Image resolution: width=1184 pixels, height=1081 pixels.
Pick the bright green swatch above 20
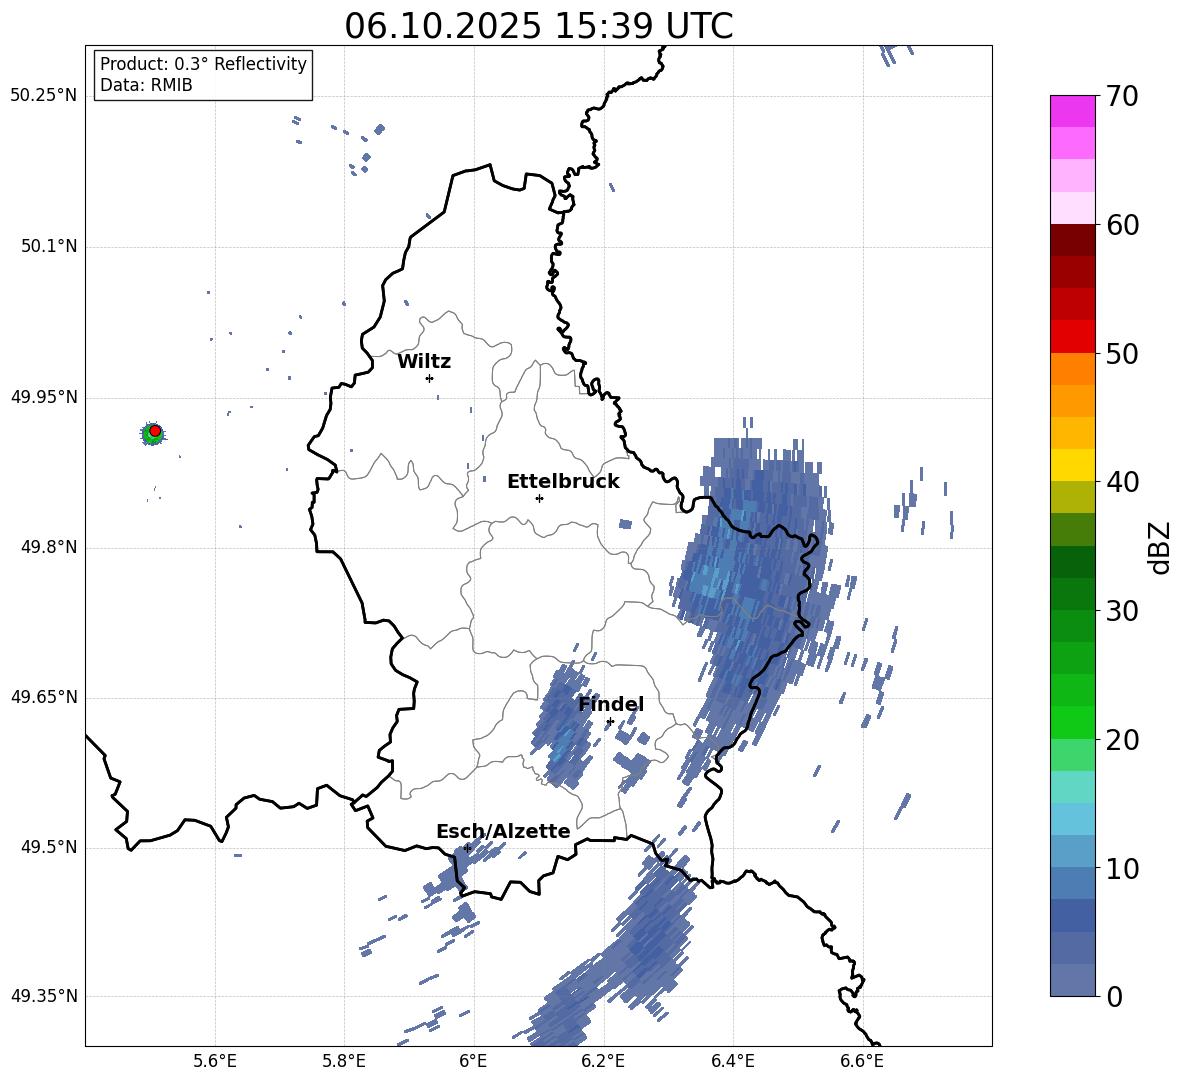click(1072, 722)
